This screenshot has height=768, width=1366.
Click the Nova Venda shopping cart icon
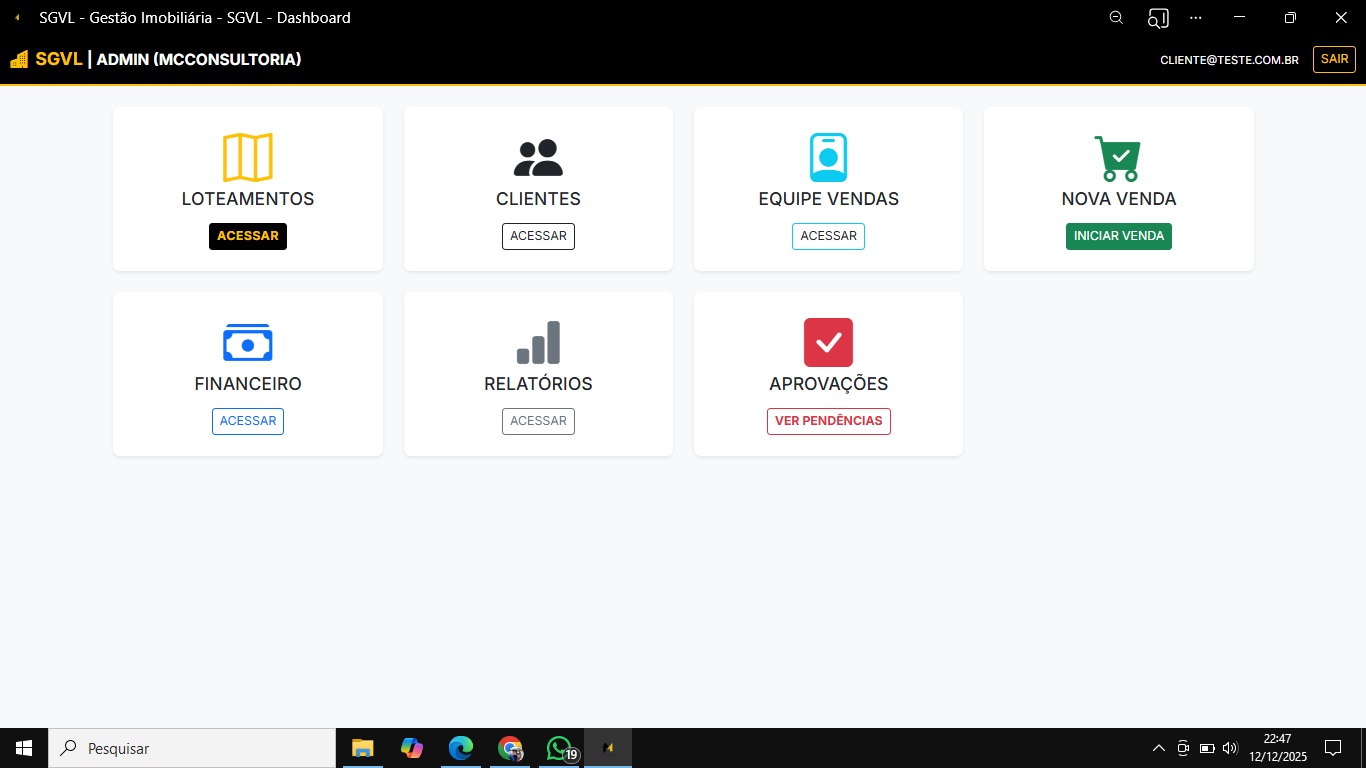click(x=1118, y=156)
